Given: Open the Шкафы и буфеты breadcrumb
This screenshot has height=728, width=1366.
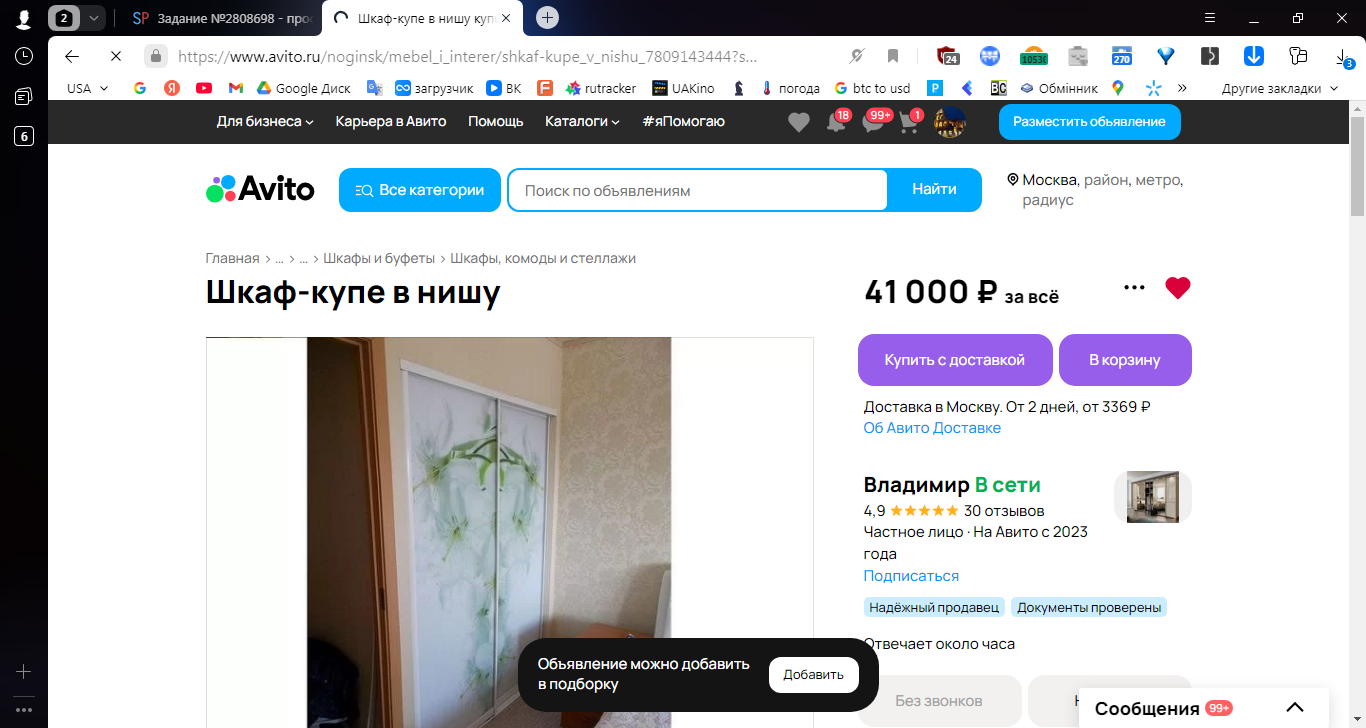Looking at the screenshot, I should 379,258.
